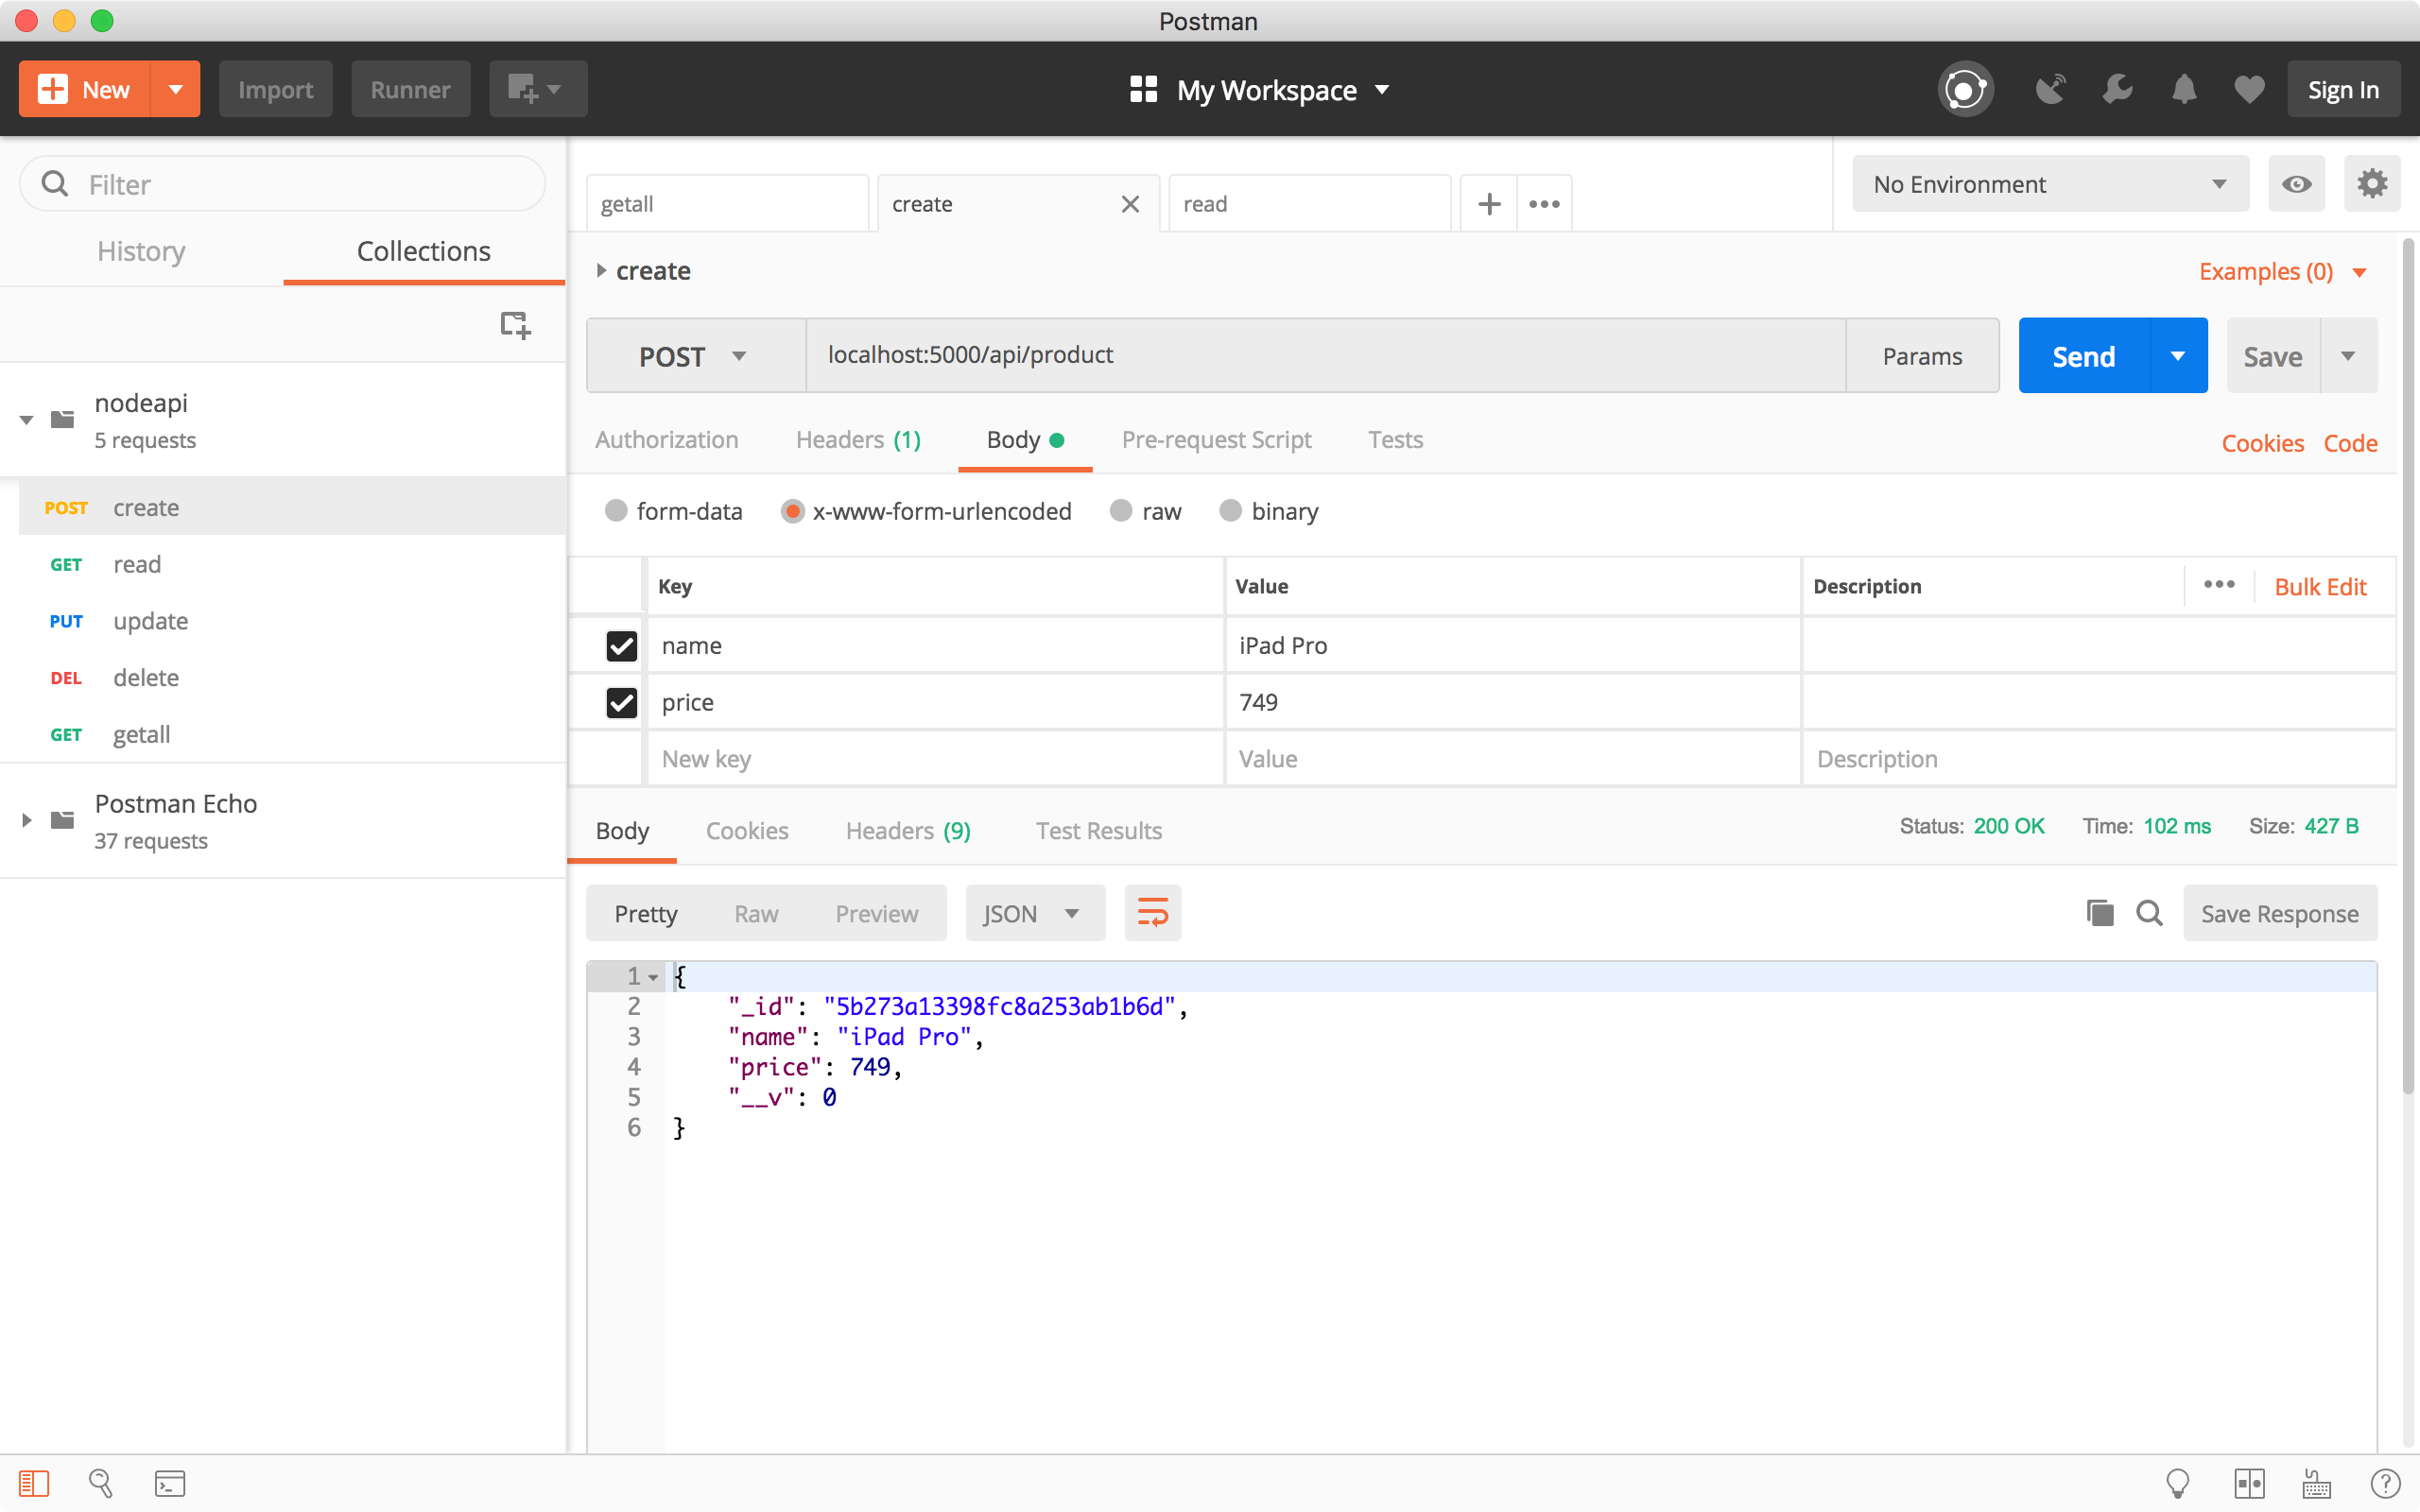Toggle line wrap in response viewer
Screen dimensions: 2420x1512
tap(1152, 913)
